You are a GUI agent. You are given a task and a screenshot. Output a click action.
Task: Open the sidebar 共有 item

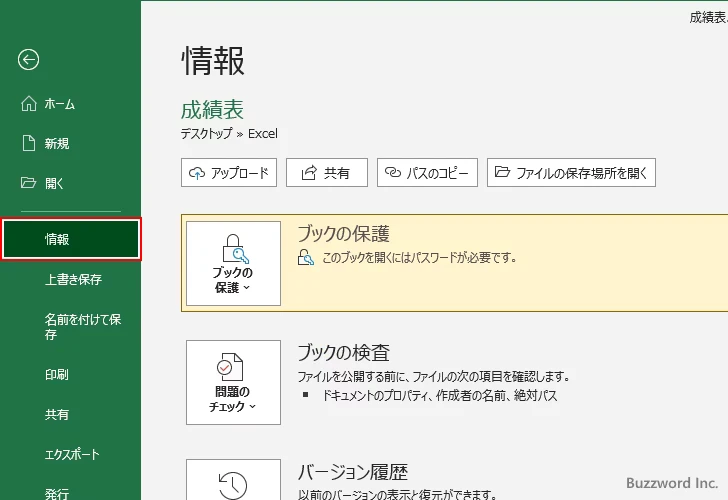pos(57,414)
